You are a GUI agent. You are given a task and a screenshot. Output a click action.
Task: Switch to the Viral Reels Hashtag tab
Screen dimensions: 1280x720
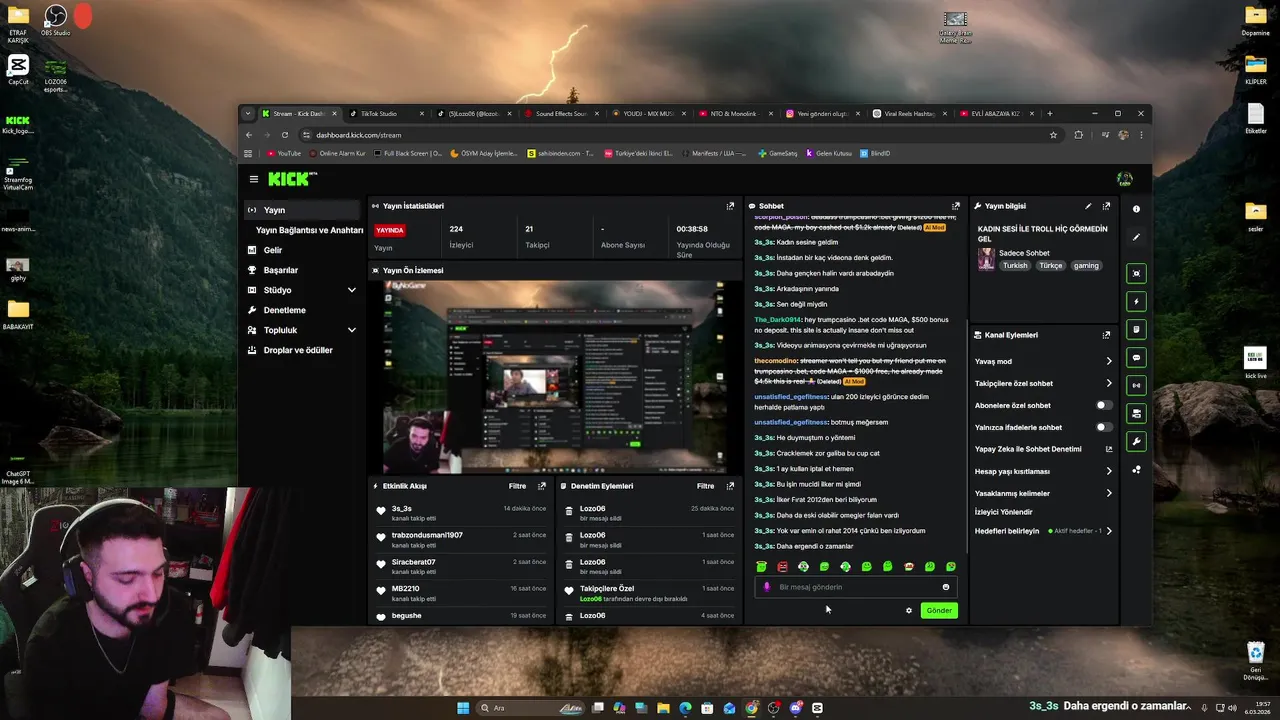click(x=908, y=114)
